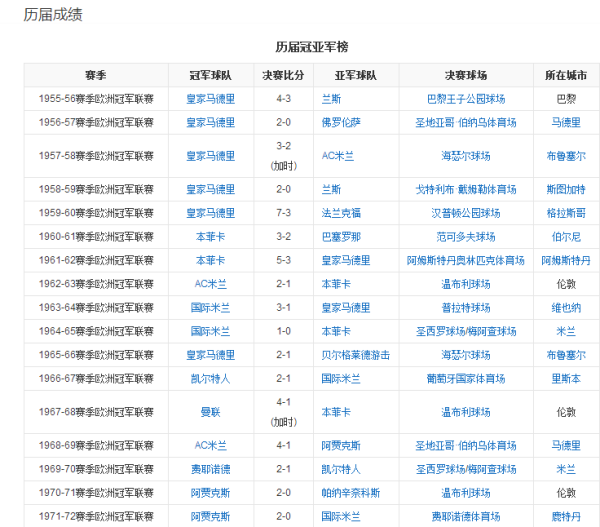Click 范可多夫球场 stadium link
600x527 pixels.
(x=466, y=237)
